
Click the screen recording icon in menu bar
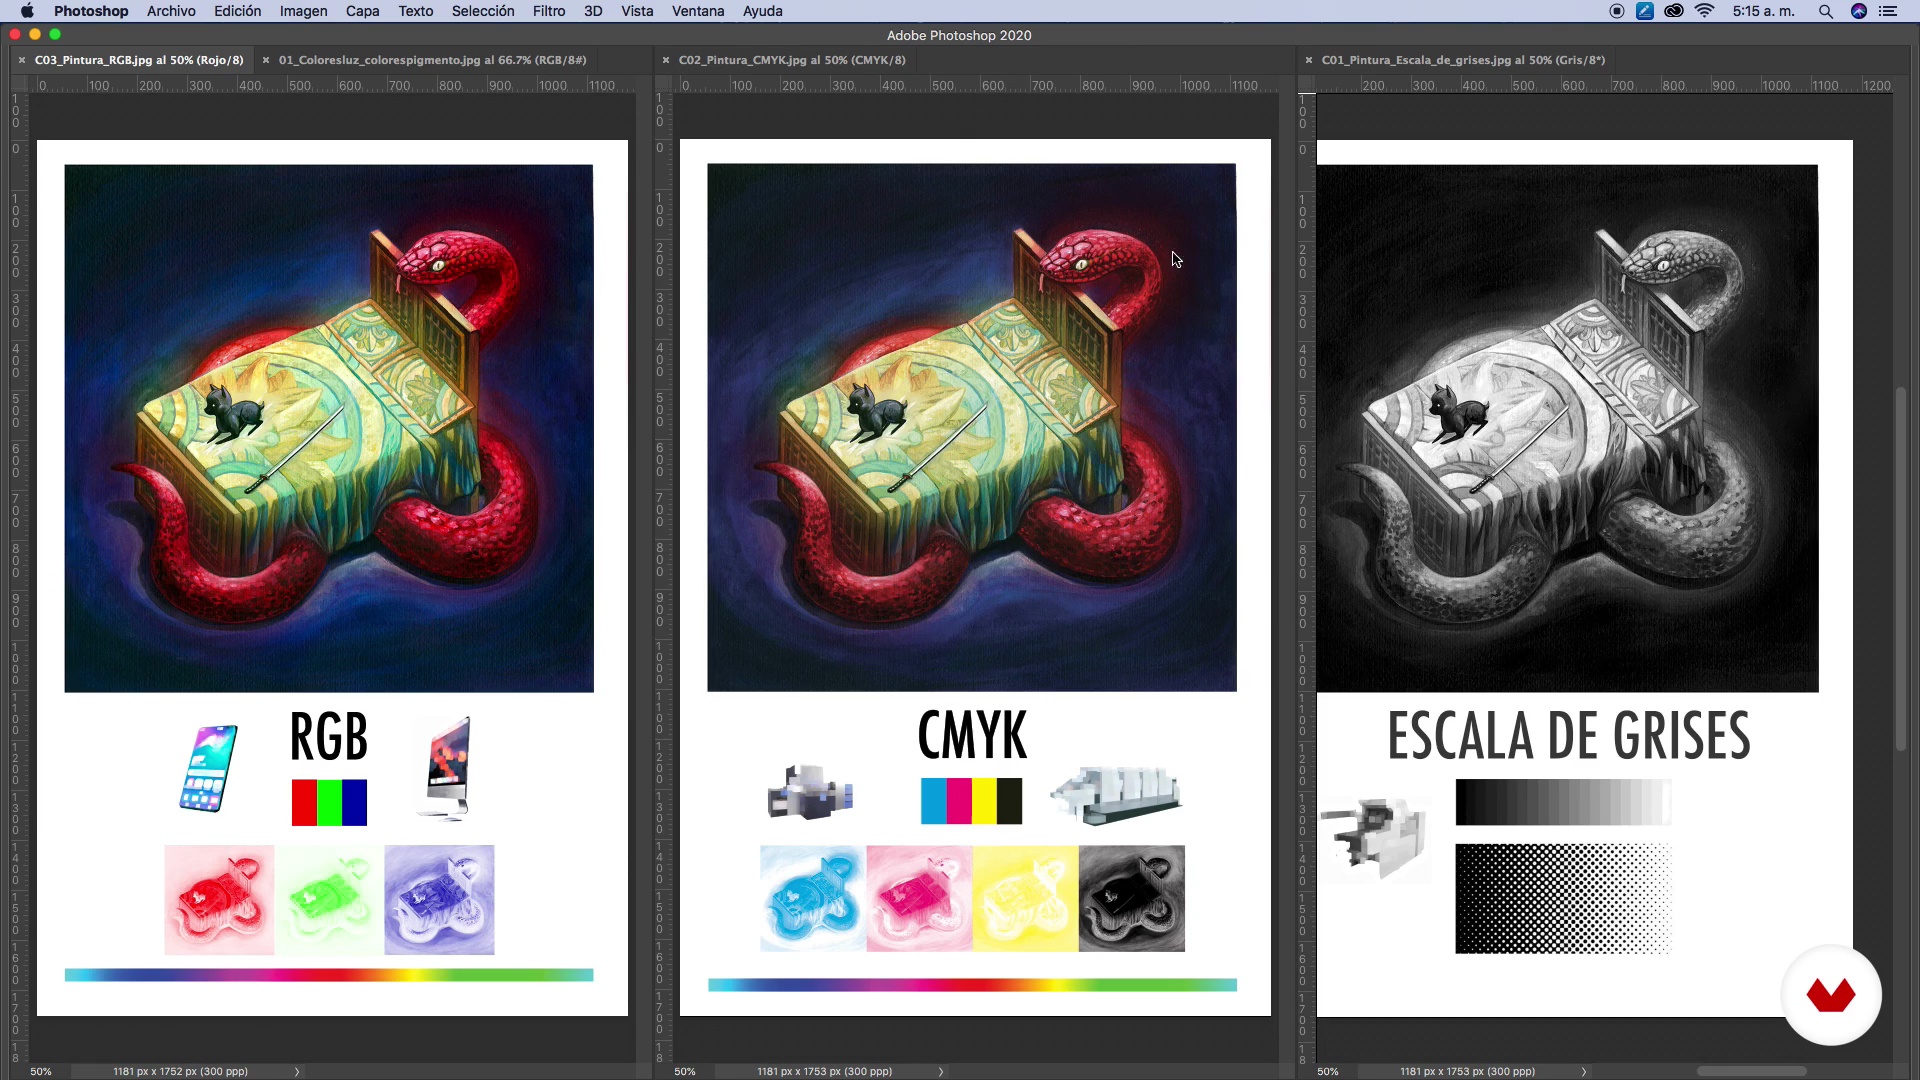[x=1617, y=11]
